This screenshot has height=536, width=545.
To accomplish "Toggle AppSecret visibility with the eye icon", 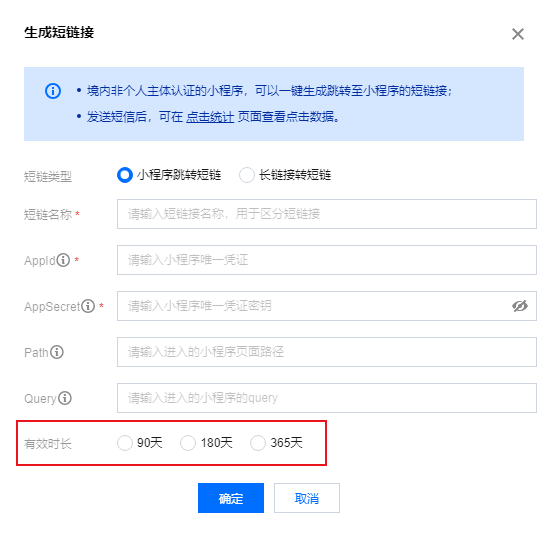I will [x=520, y=306].
